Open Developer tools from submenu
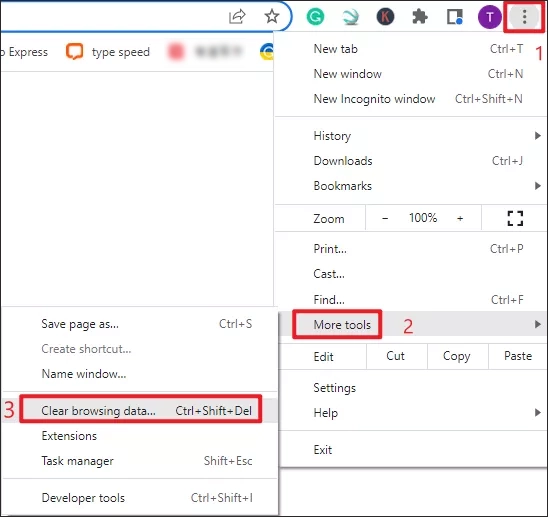Viewport: 548px width, 517px height. pos(140,497)
